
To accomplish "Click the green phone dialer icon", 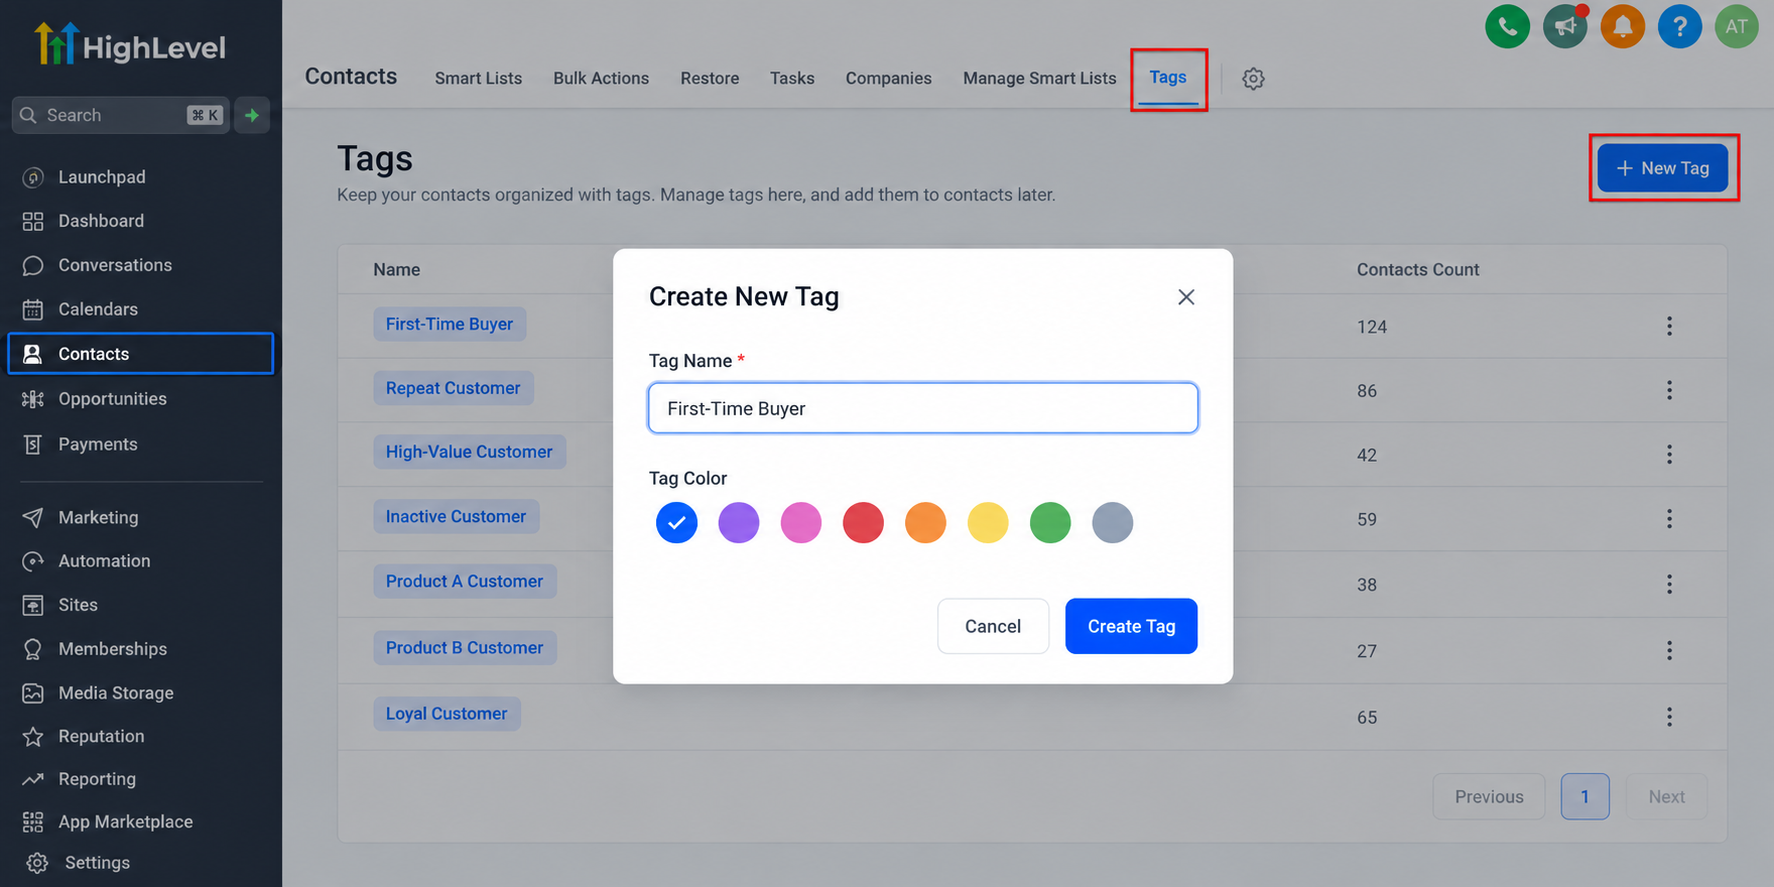I will (1507, 27).
